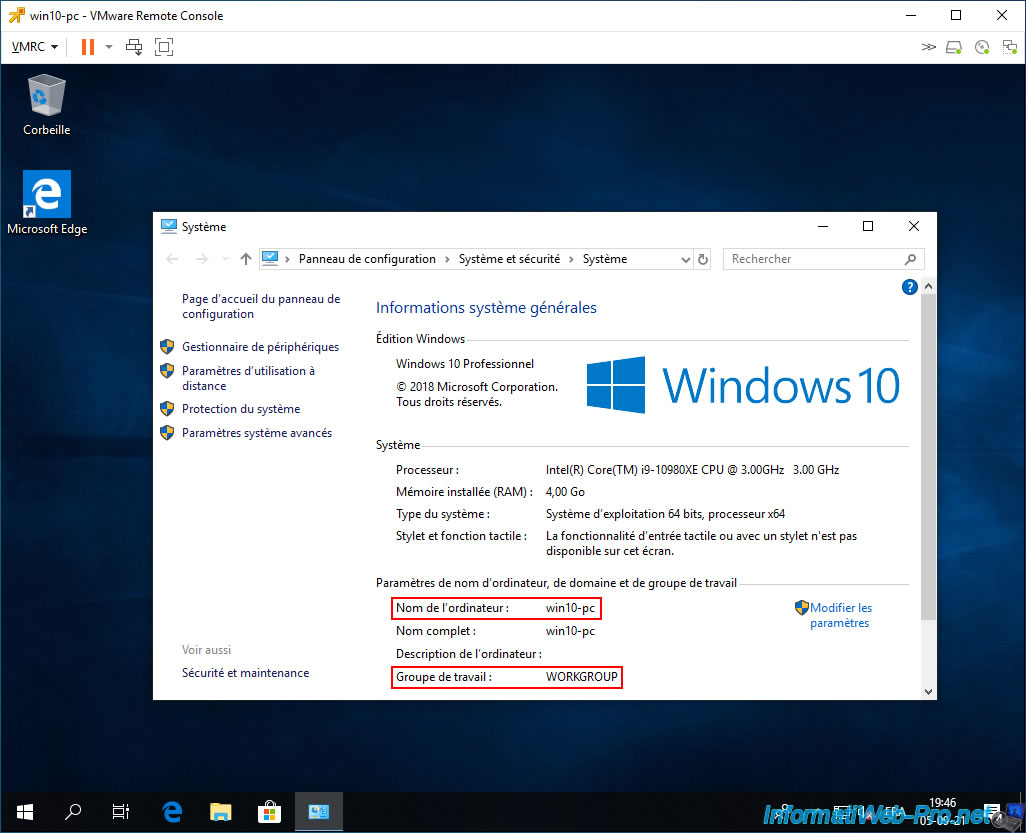Minimize the Système window
1026x833 pixels.
(x=823, y=226)
